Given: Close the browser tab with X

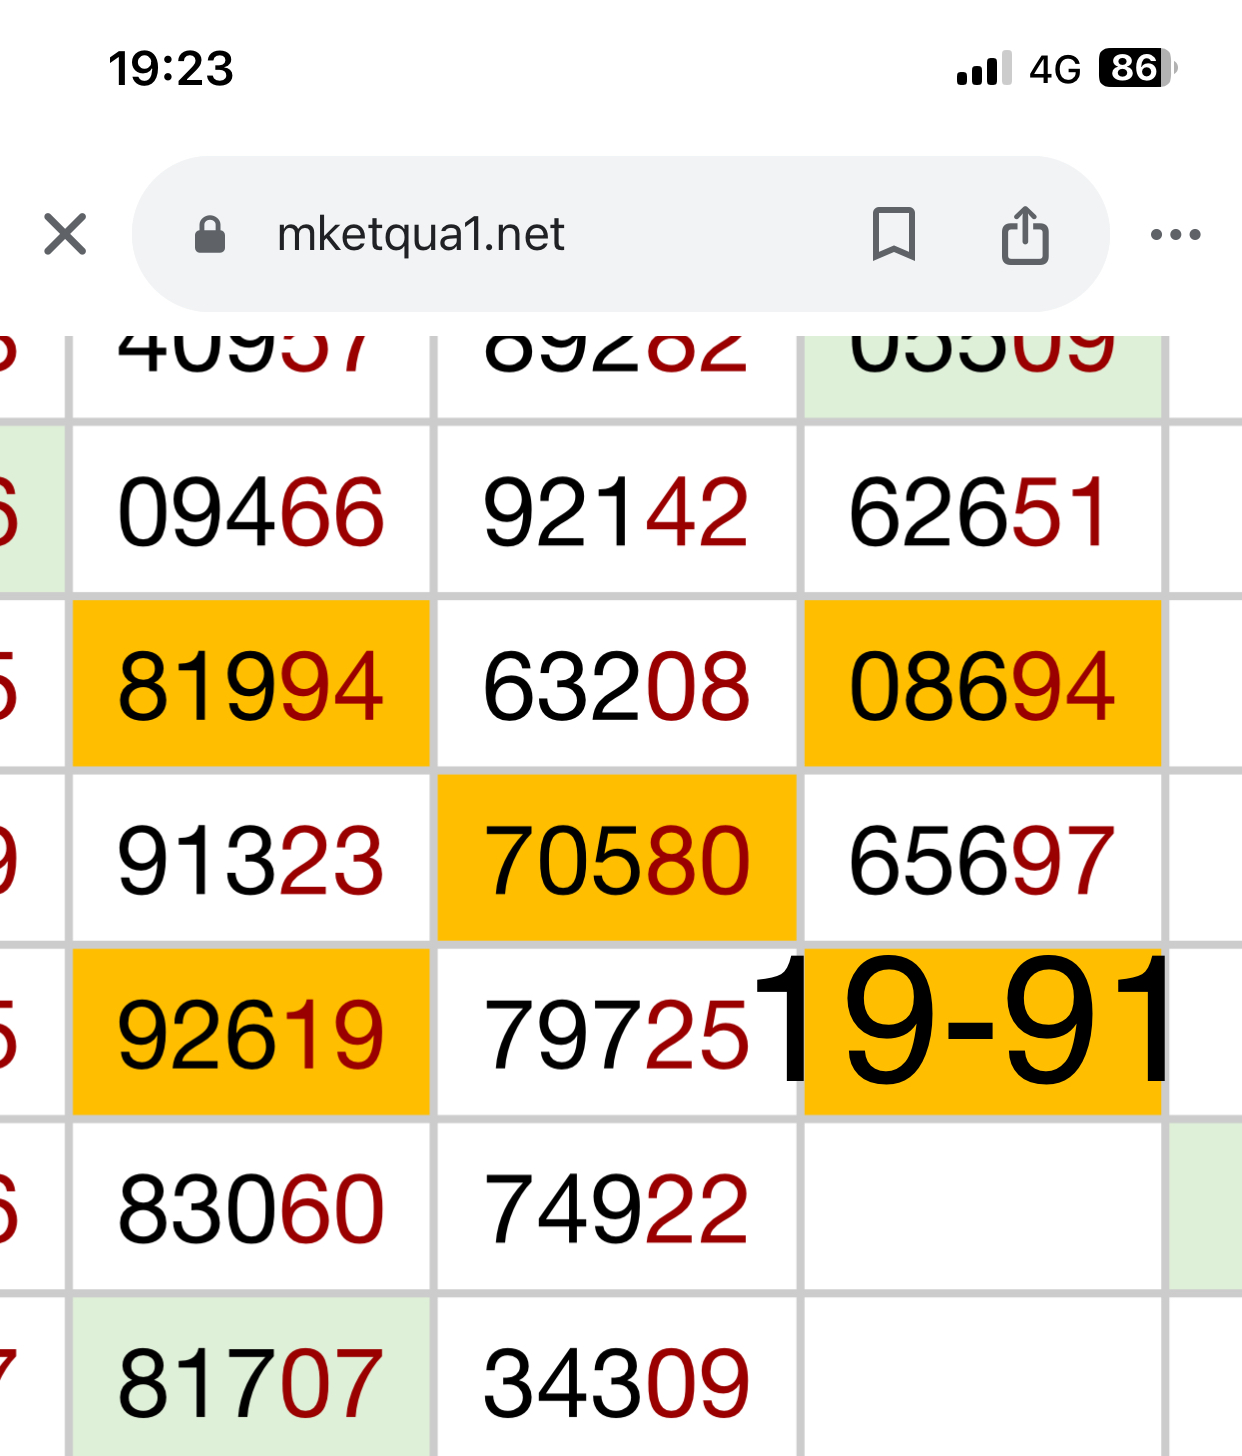Looking at the screenshot, I should click(65, 235).
